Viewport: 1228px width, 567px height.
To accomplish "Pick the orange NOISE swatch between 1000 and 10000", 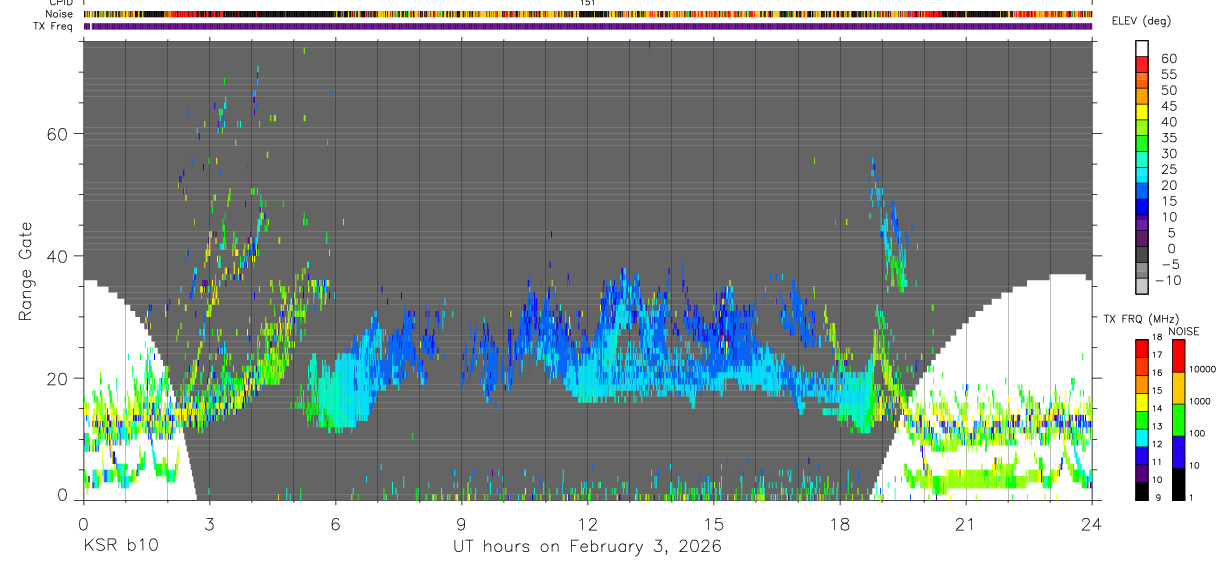I will (x=1177, y=387).
